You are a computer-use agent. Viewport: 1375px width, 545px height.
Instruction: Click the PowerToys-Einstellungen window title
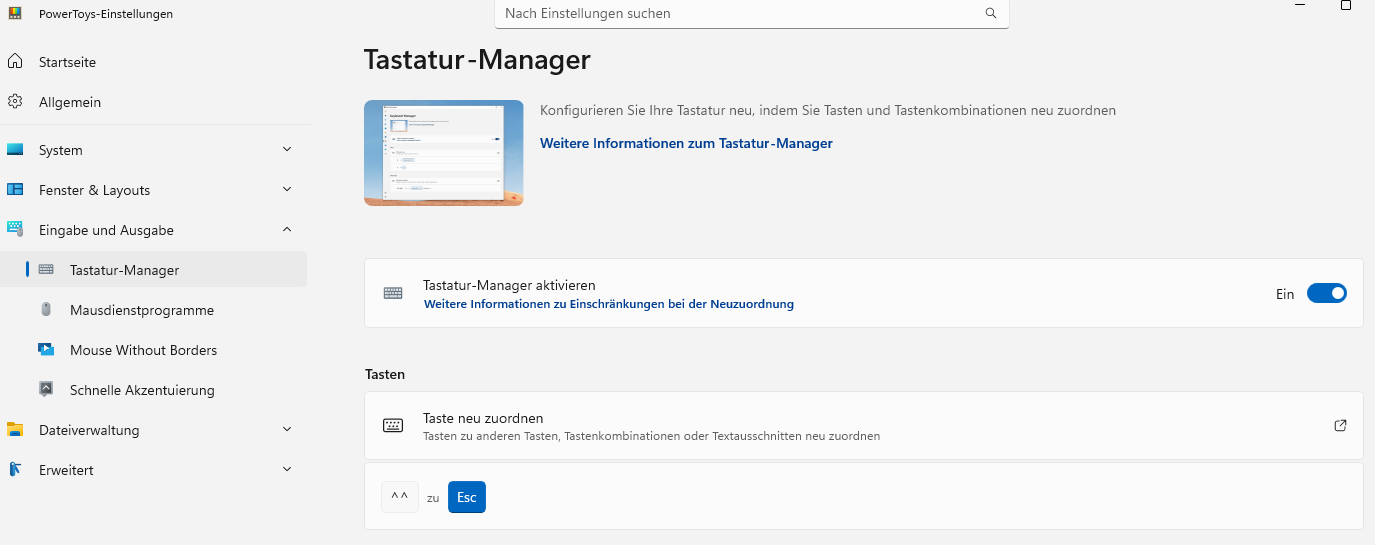[106, 14]
